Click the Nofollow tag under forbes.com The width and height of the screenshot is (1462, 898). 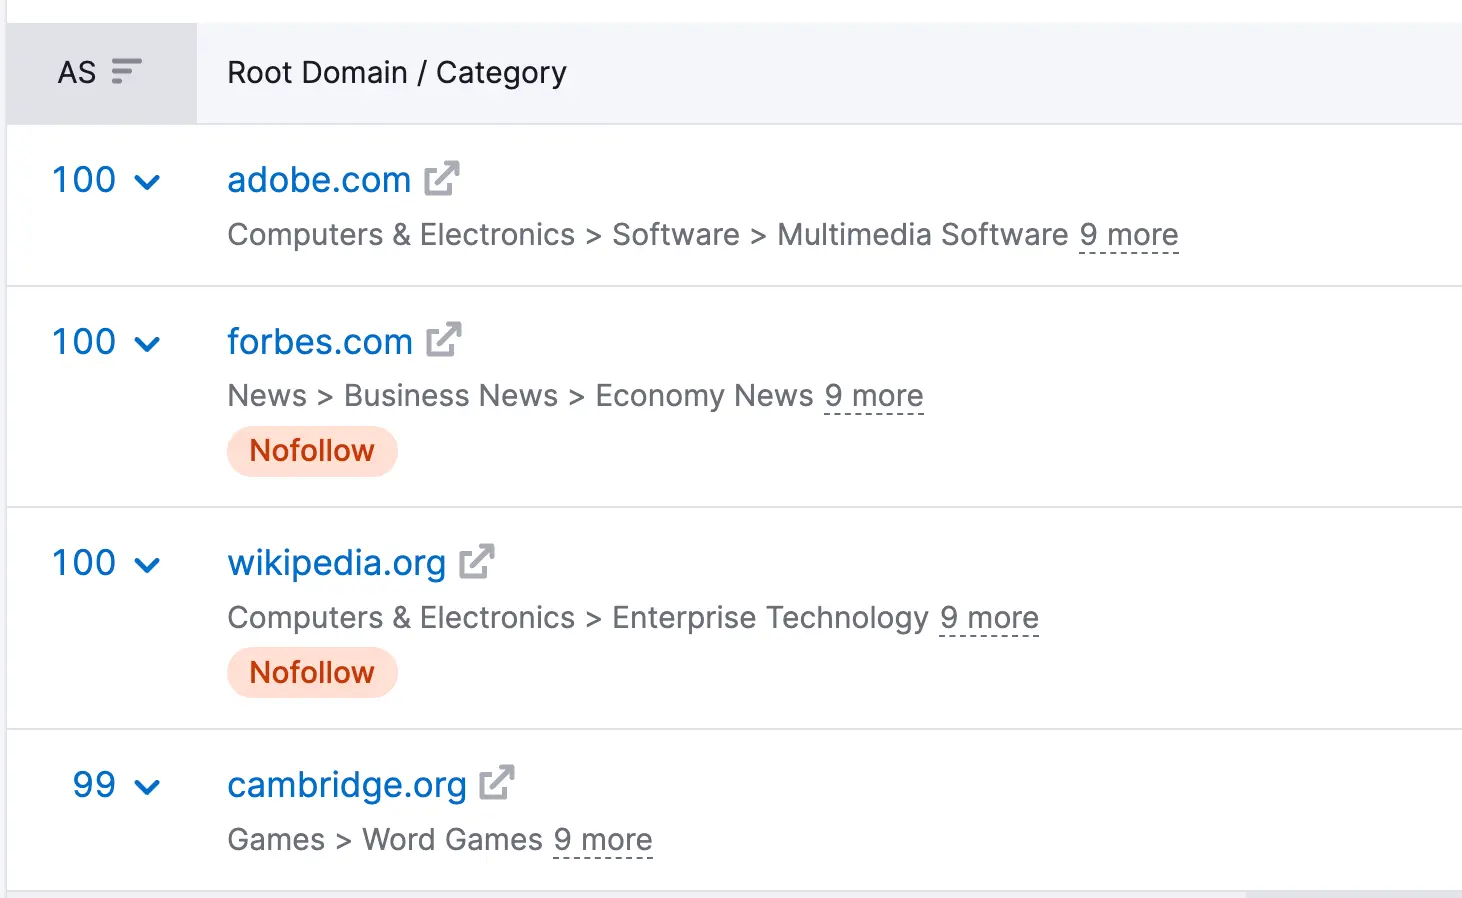[x=312, y=451]
